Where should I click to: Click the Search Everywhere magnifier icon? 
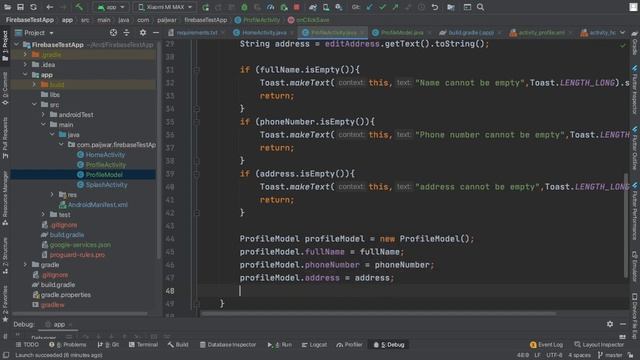(x=480, y=7)
